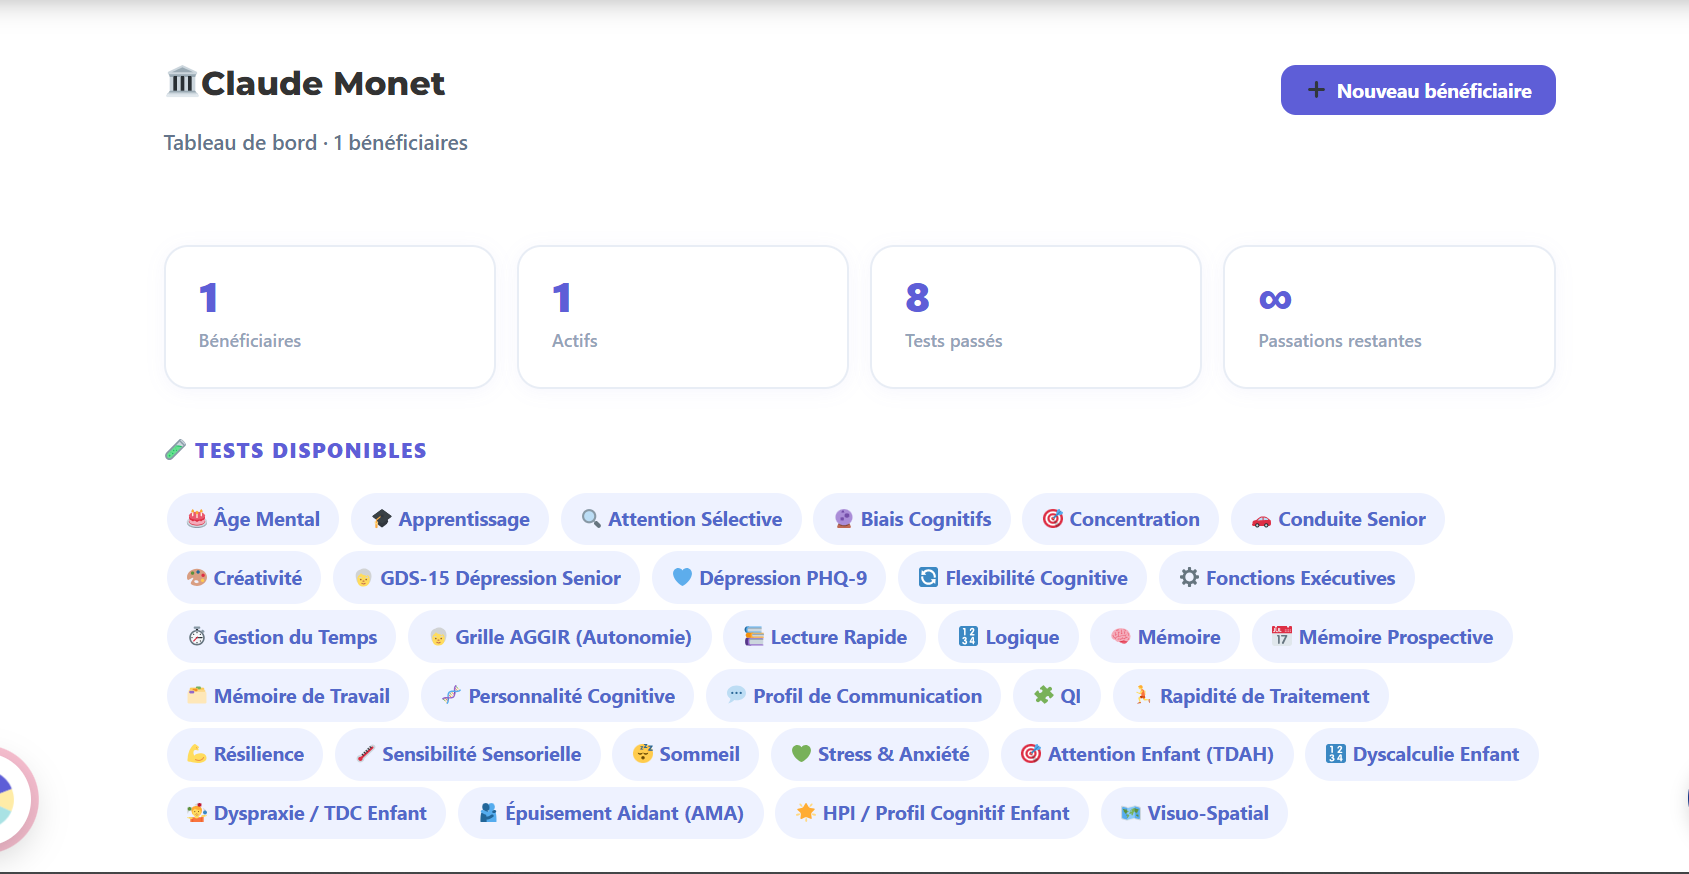Click the blue heart icon of Dépression PHQ-9
The width and height of the screenshot is (1689, 874).
pos(682,577)
